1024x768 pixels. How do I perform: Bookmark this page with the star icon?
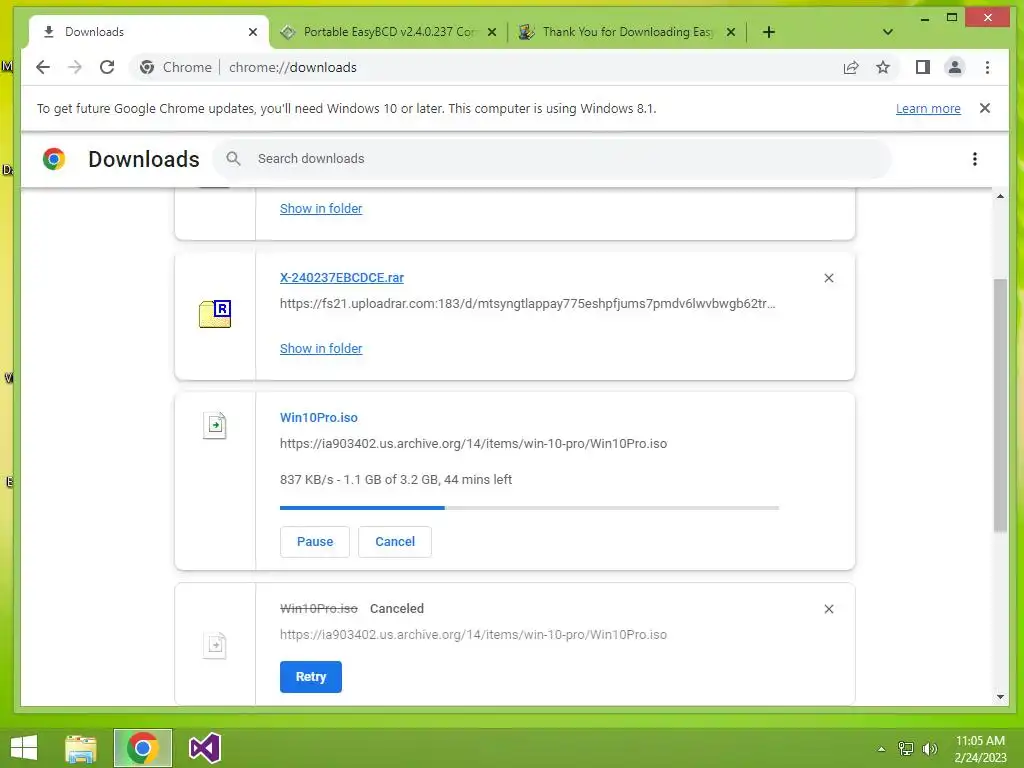coord(883,67)
